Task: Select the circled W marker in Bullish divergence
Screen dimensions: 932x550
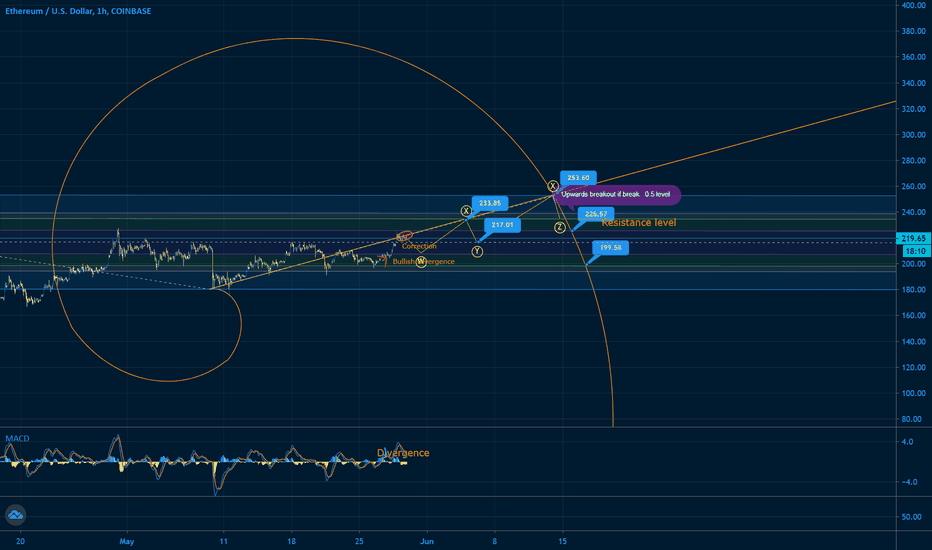Action: [x=421, y=262]
